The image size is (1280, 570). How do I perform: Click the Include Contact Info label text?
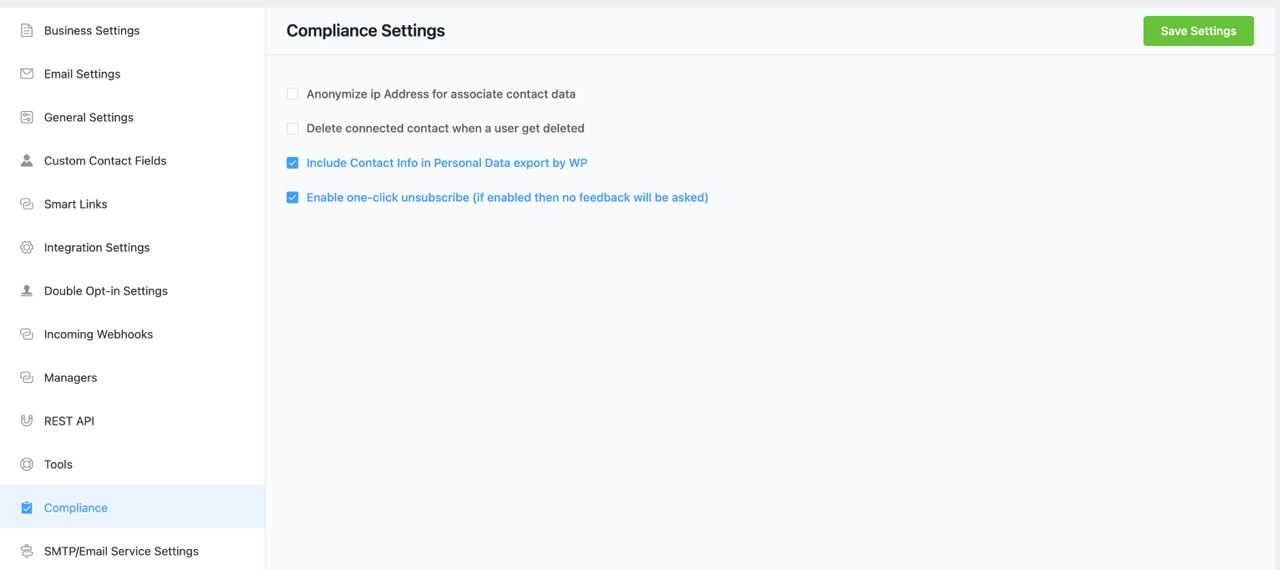click(x=446, y=163)
